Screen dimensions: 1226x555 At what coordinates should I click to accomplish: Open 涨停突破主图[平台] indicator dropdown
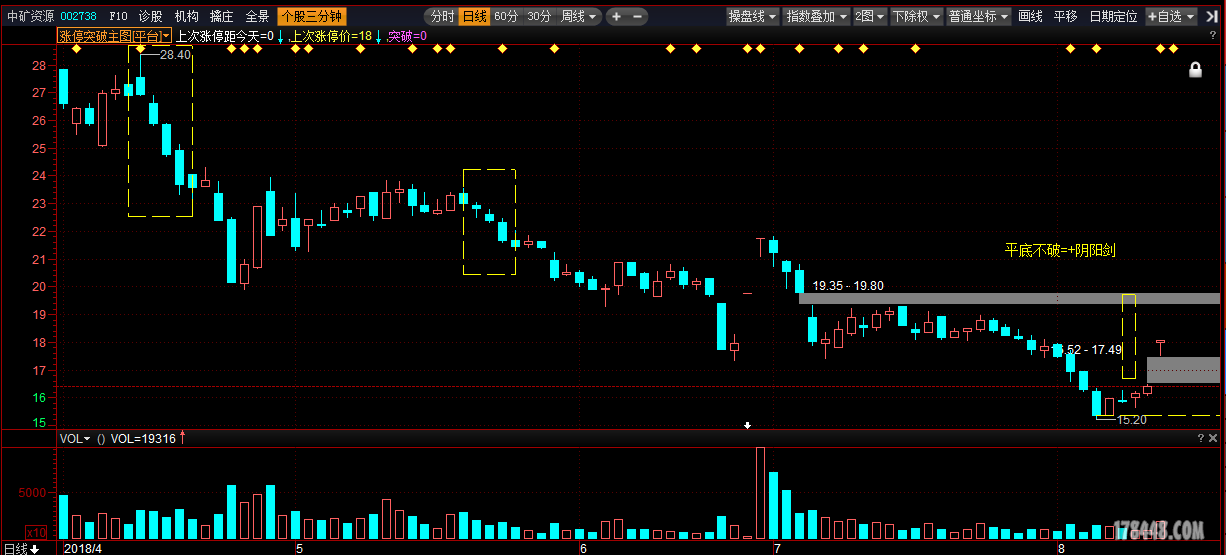pos(114,36)
